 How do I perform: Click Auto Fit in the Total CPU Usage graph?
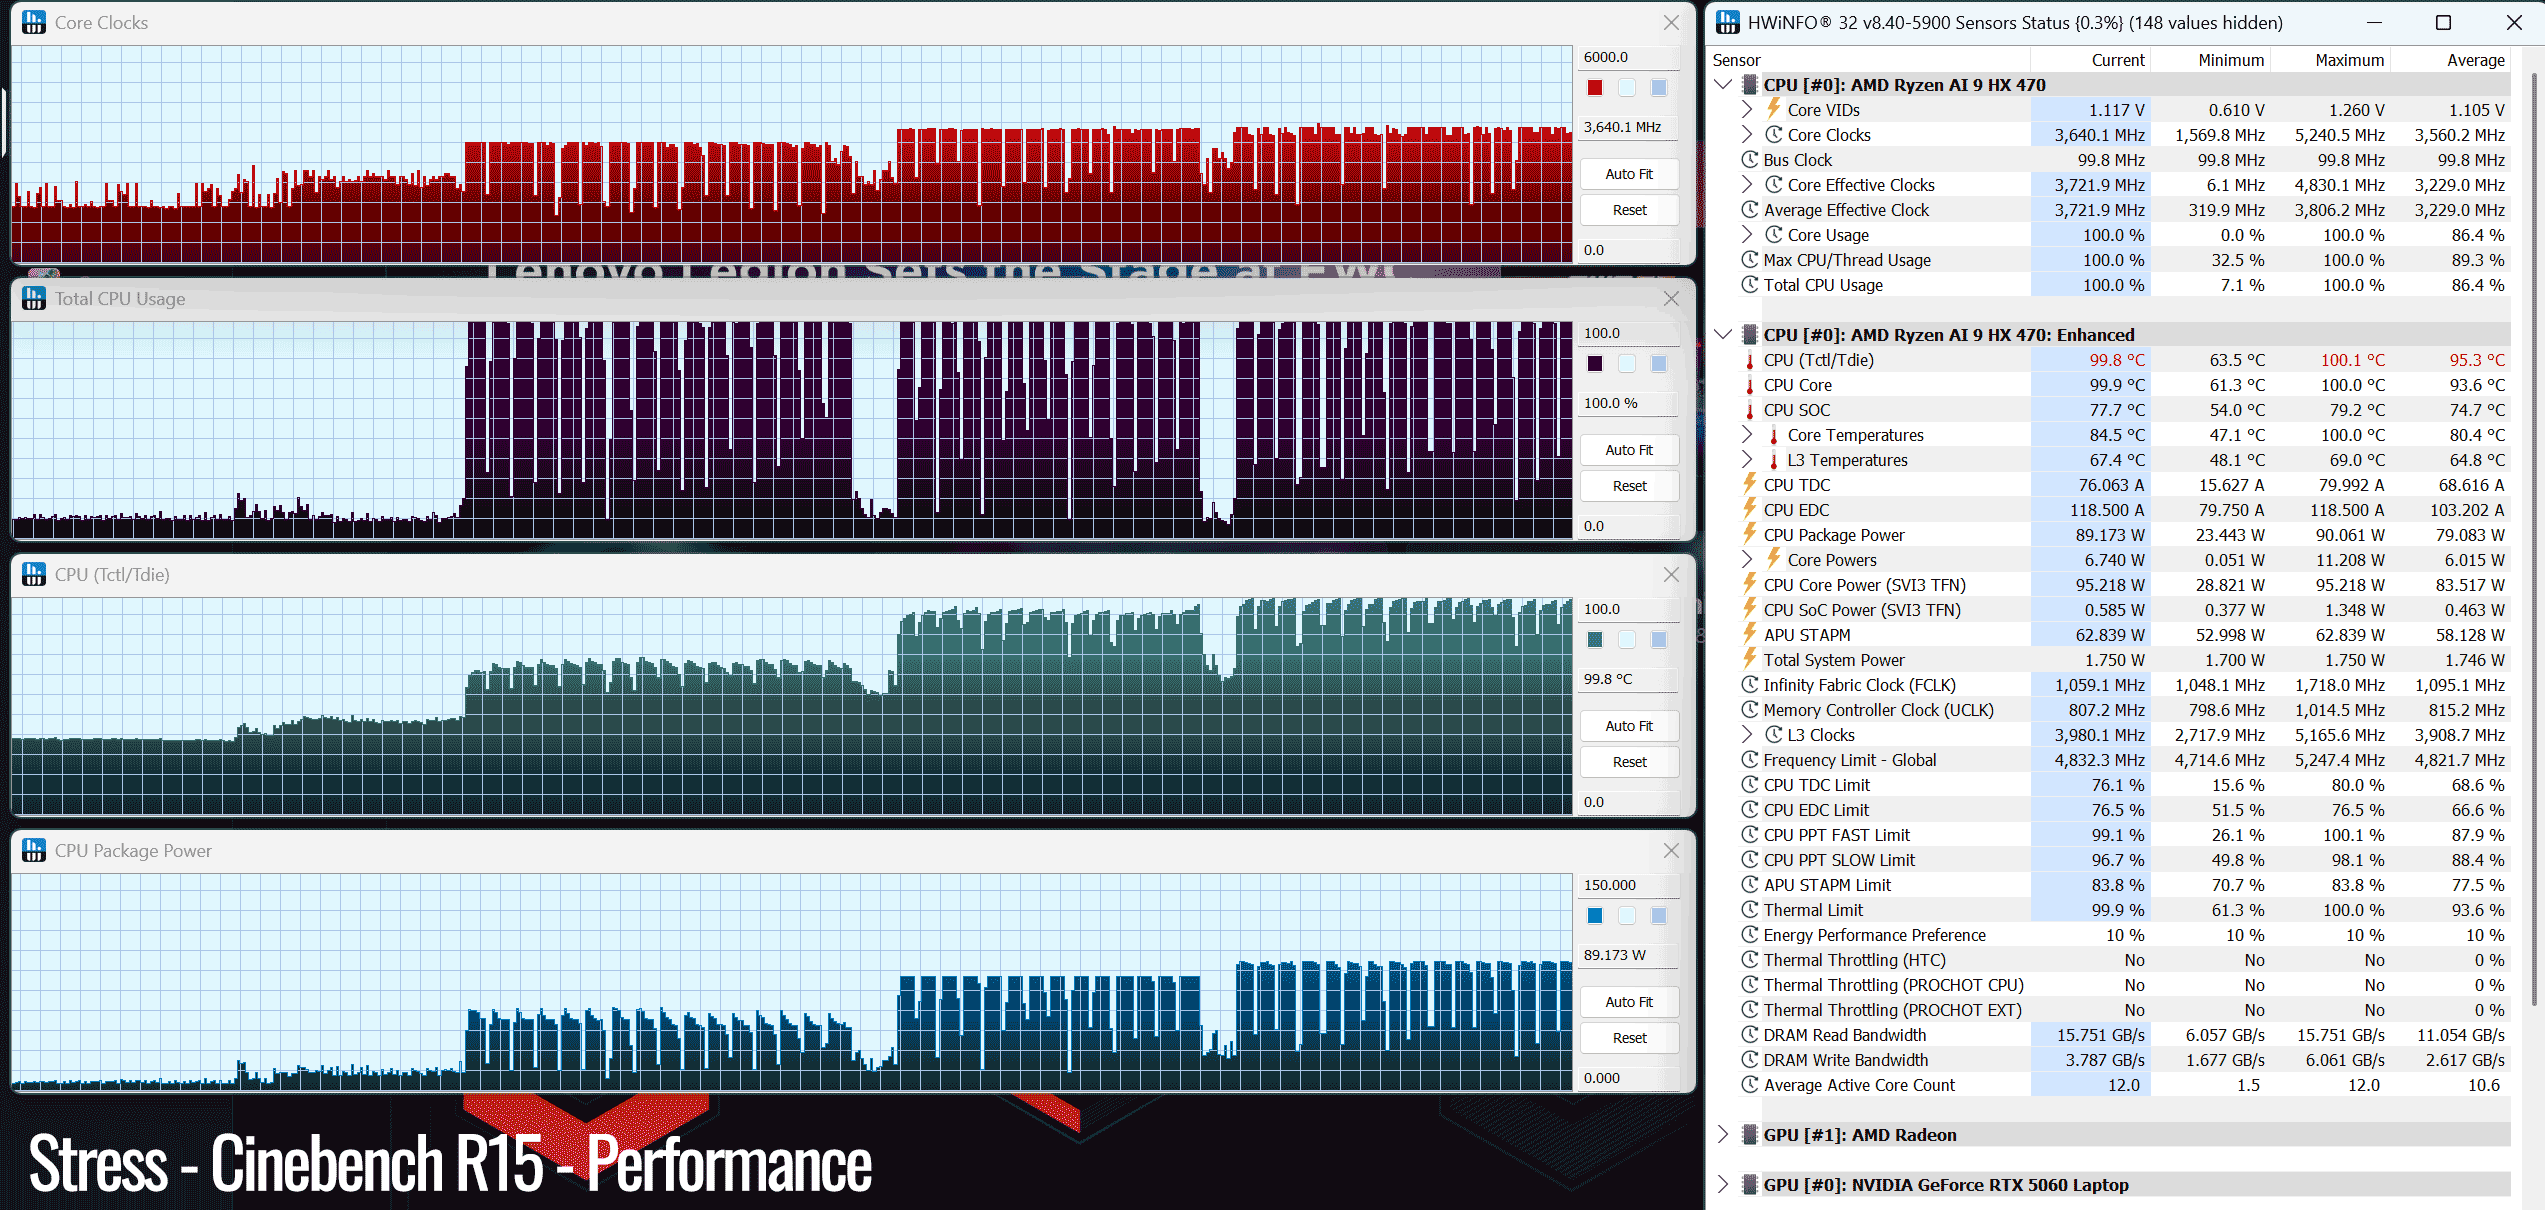point(1629,450)
